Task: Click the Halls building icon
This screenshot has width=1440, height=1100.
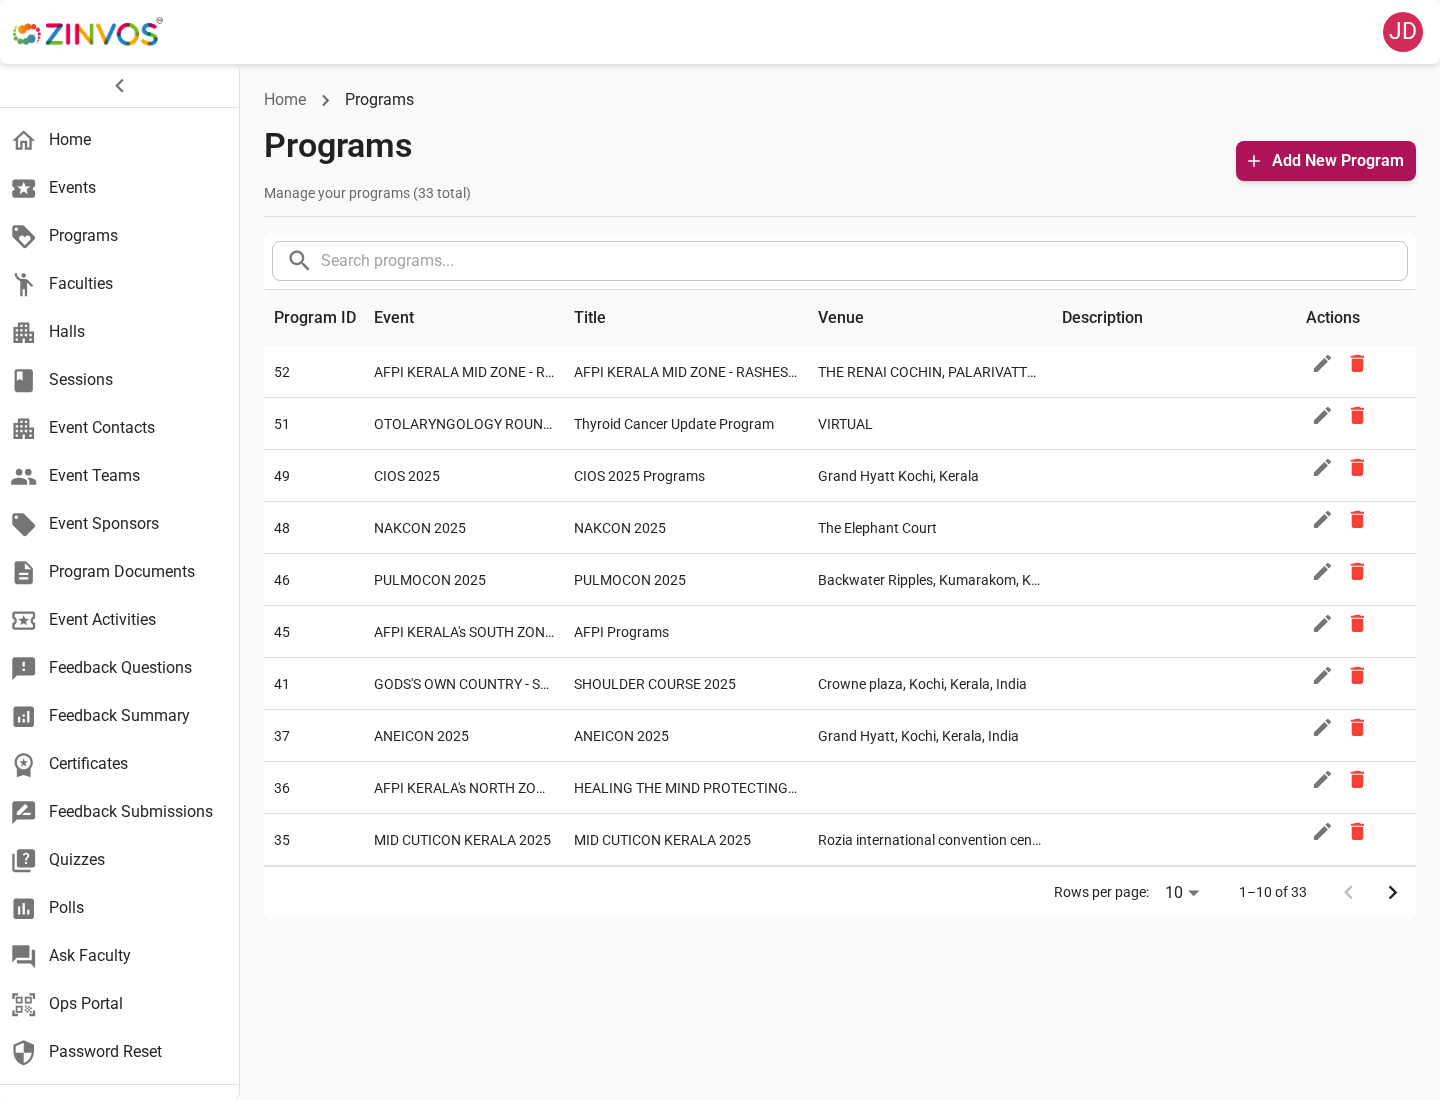Action: point(24,332)
